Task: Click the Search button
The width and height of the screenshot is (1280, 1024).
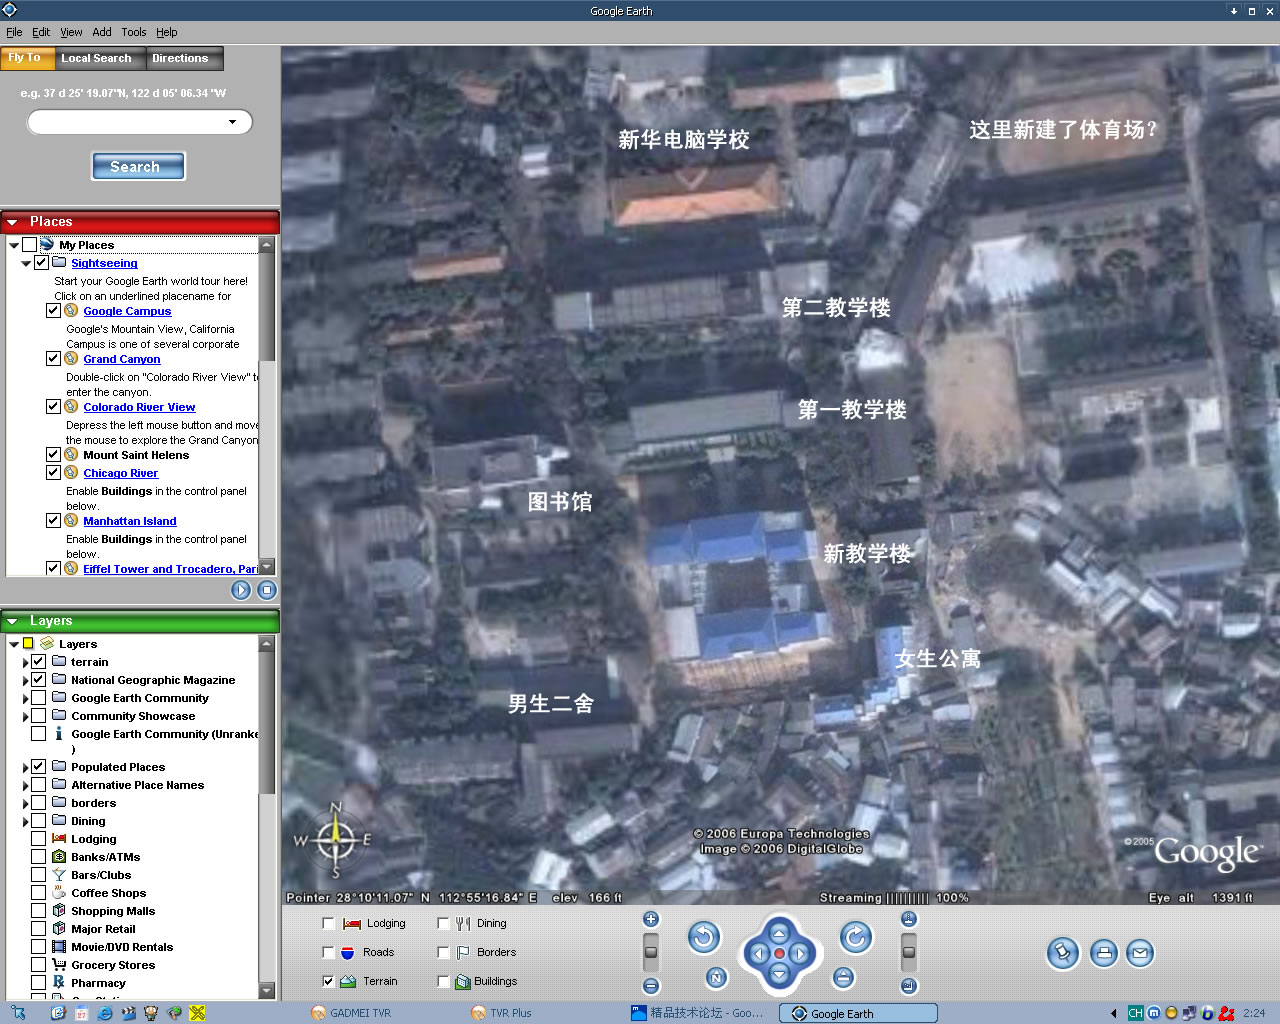Action: pyautogui.click(x=138, y=167)
